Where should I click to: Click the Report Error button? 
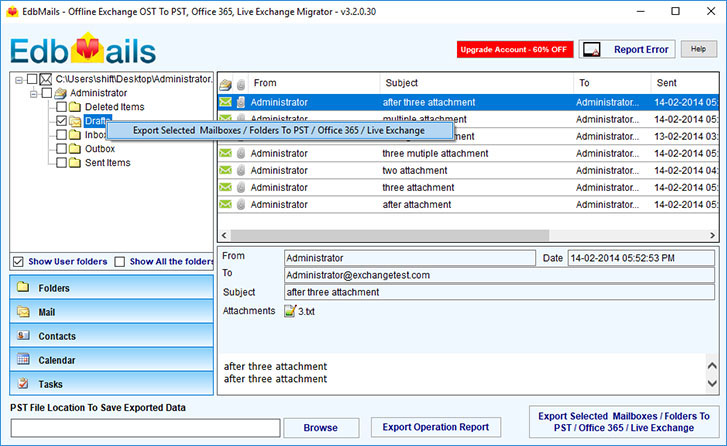(627, 49)
